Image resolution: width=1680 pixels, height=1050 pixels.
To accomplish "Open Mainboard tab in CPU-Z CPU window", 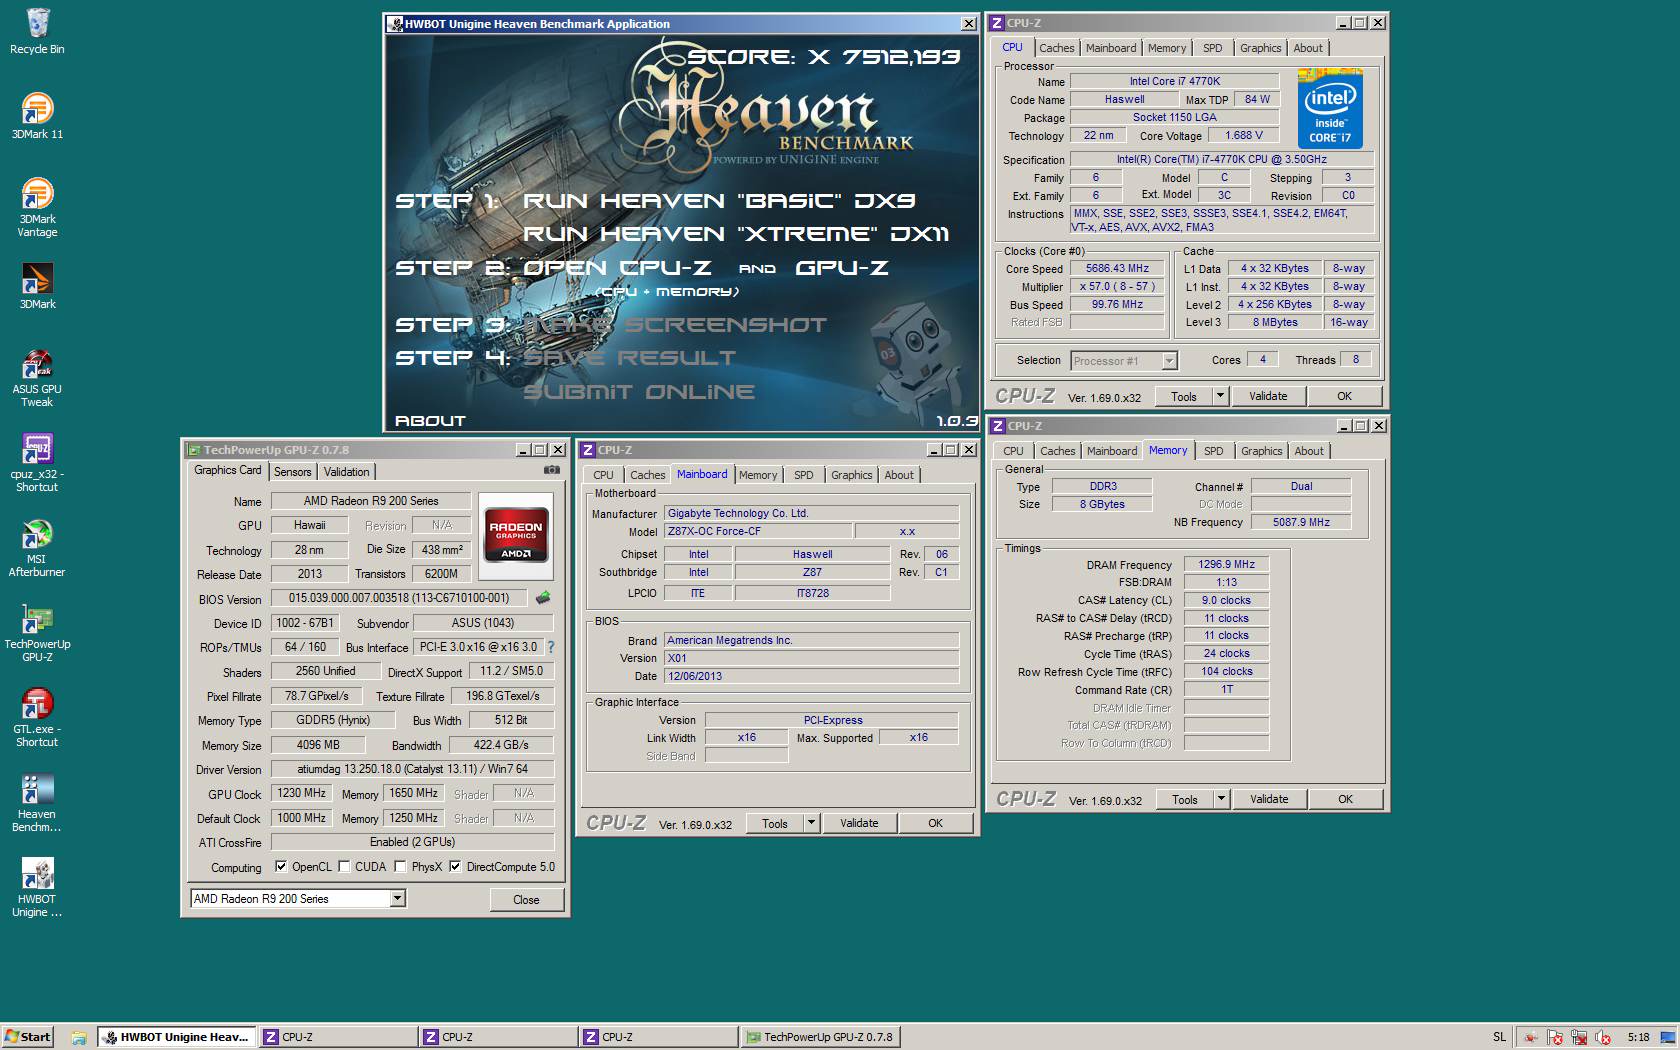I will pyautogui.click(x=1111, y=48).
